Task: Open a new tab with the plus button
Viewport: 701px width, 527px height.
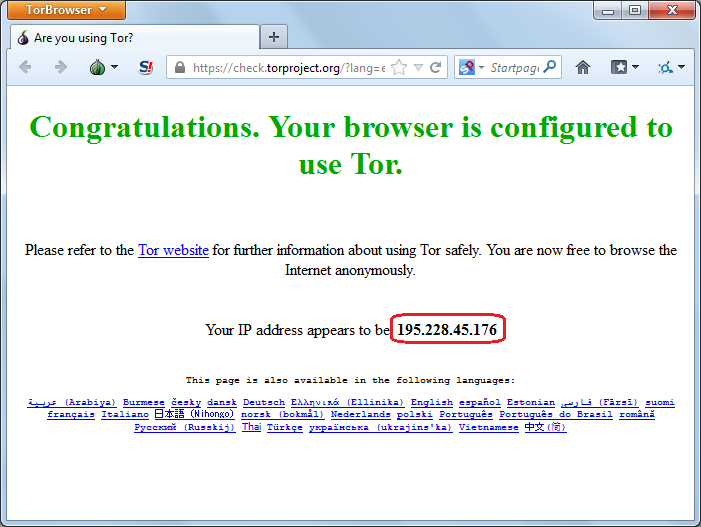Action: click(x=274, y=37)
